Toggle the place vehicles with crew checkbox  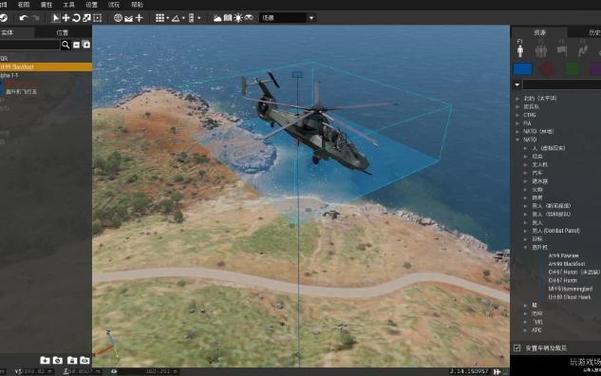517,348
